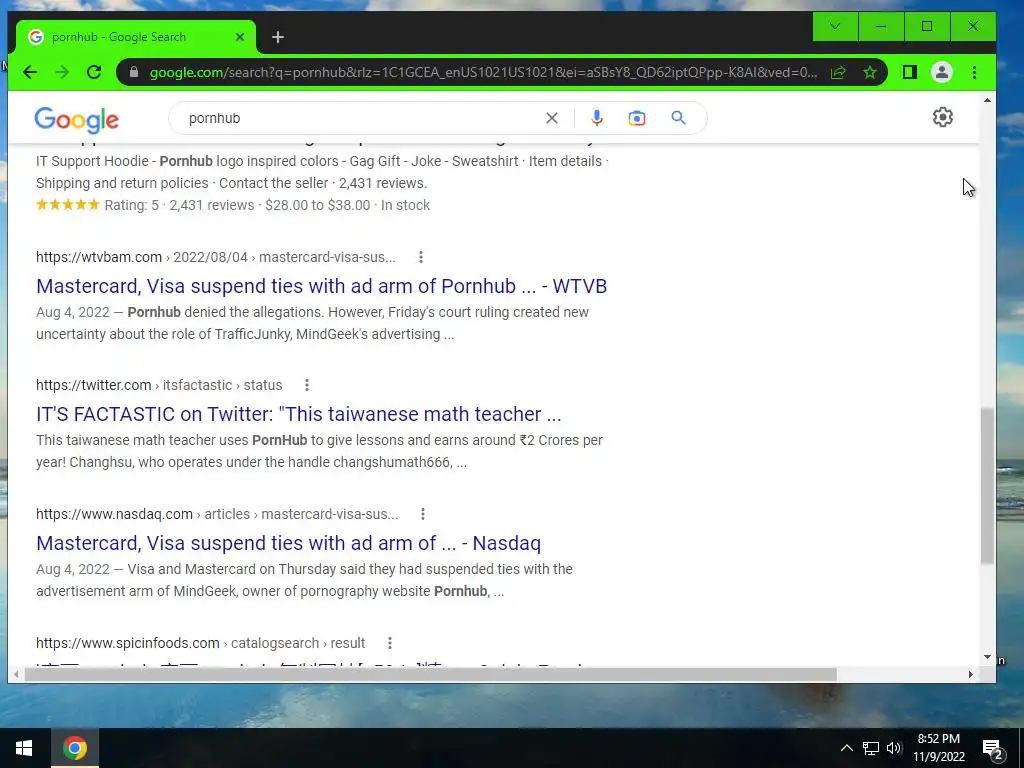Click the twitter.com itsfactastic status breadcrumb

click(x=159, y=385)
